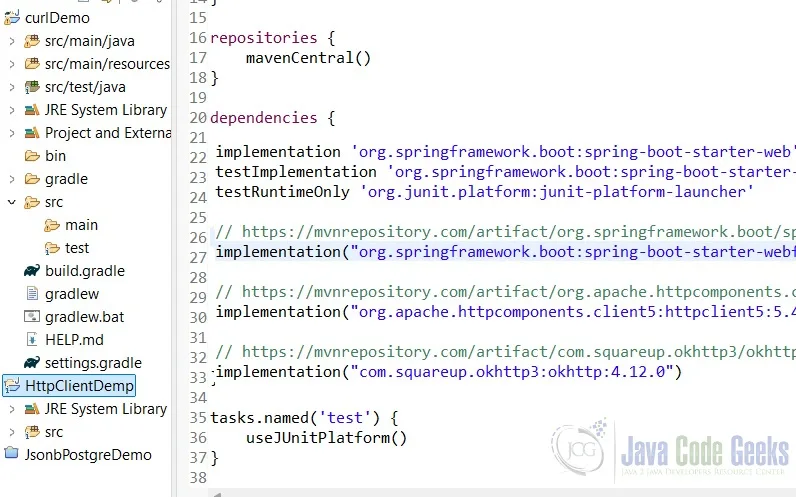Open gradlew.bat file
Screen dimensions: 796x497
84,317
